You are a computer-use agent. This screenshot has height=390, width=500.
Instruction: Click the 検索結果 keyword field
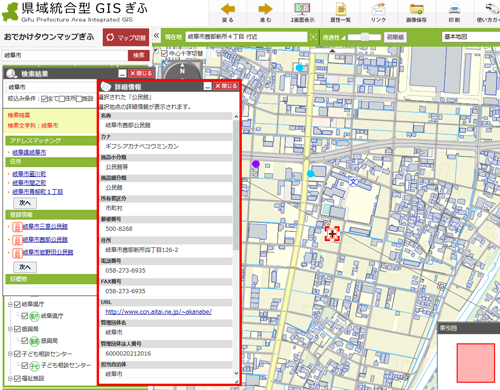pos(51,87)
